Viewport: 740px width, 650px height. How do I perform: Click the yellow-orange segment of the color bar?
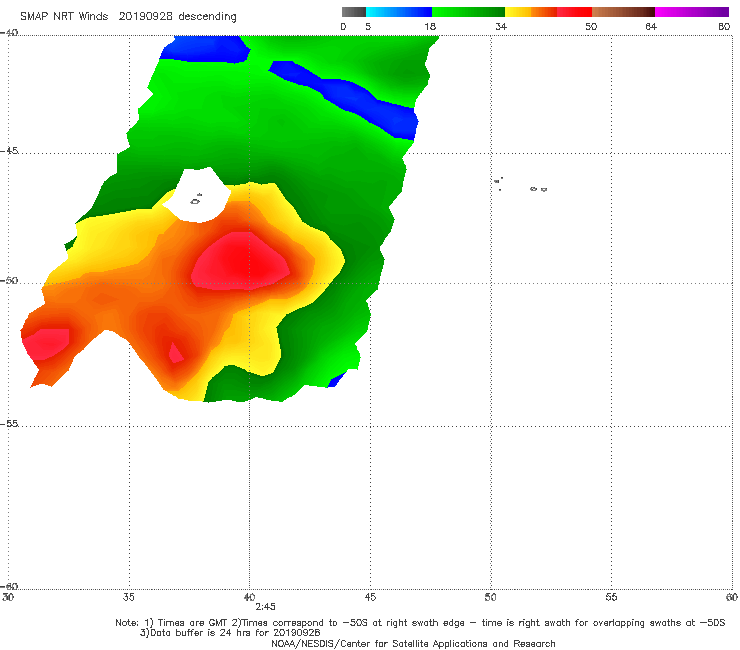[x=531, y=12]
